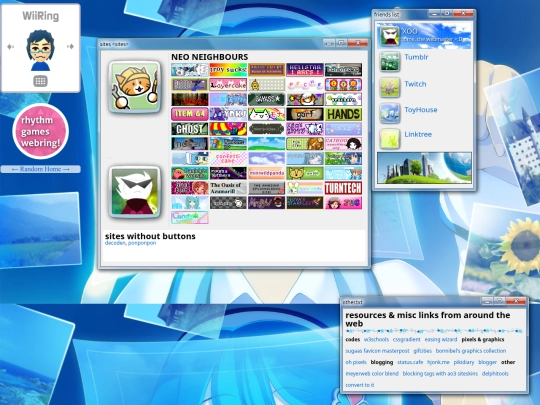
Task: Open the colorful bubble letters 'peche' site button
Action: tap(305, 84)
